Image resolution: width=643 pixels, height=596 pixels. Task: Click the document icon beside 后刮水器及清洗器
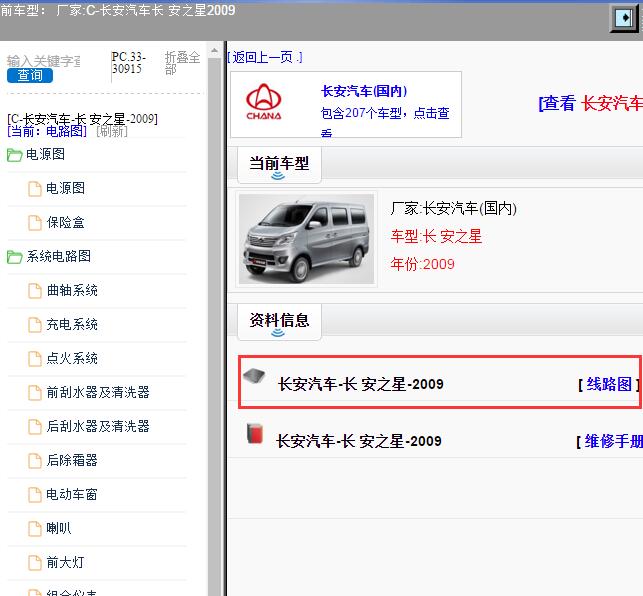tap(35, 427)
